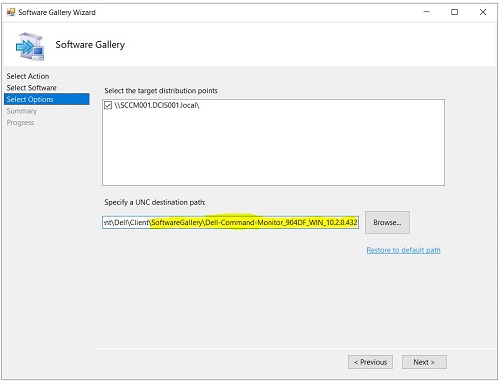Click inside the UNC destination path field

(x=230, y=222)
